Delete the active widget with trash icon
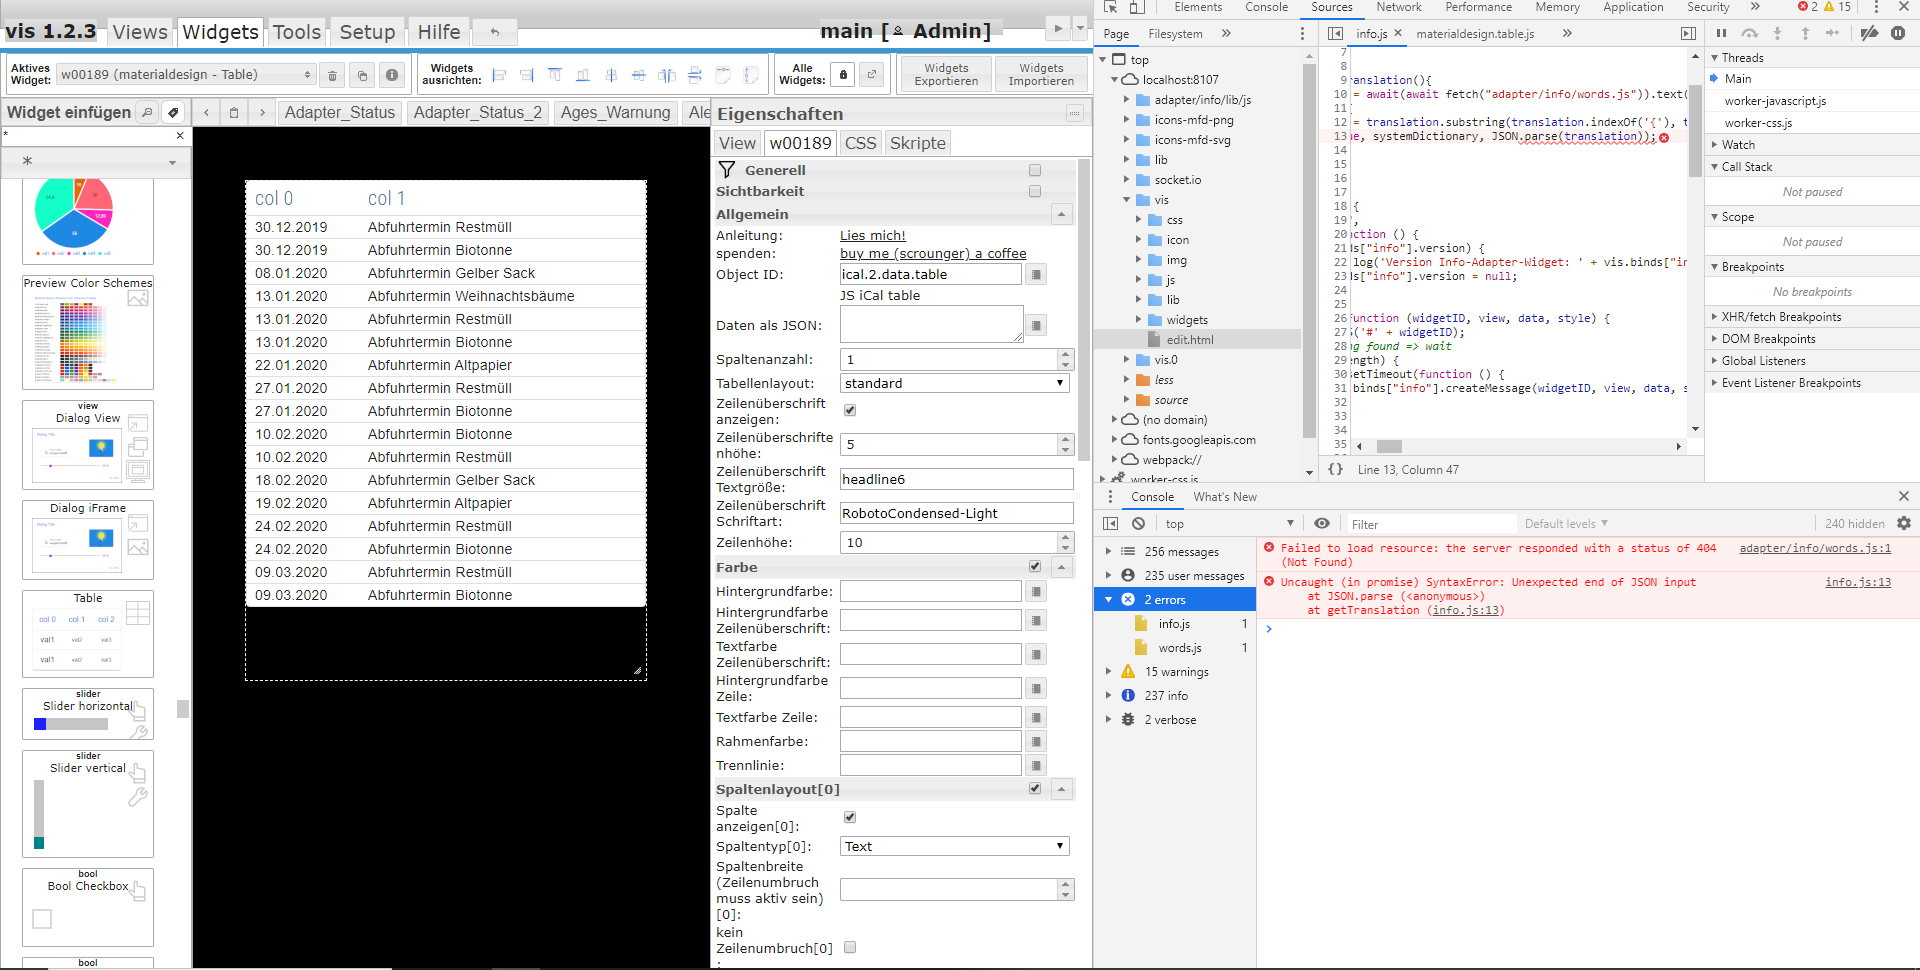Viewport: 1920px width, 970px height. pyautogui.click(x=333, y=75)
